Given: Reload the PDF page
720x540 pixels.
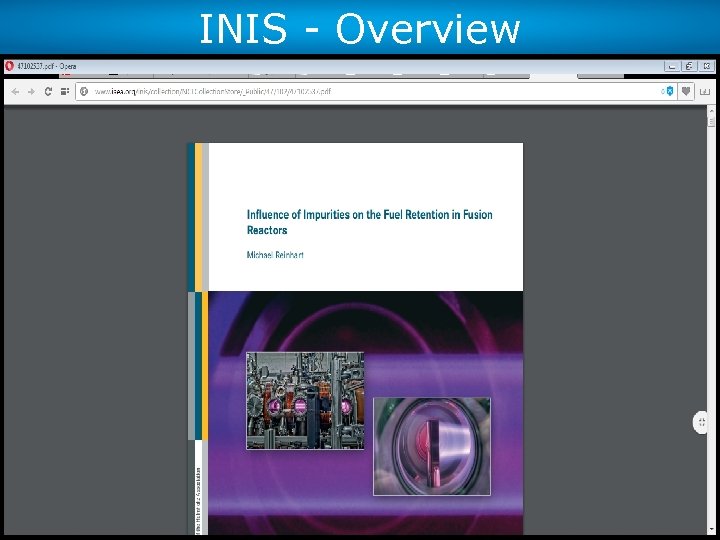Looking at the screenshot, I should coord(48,91).
